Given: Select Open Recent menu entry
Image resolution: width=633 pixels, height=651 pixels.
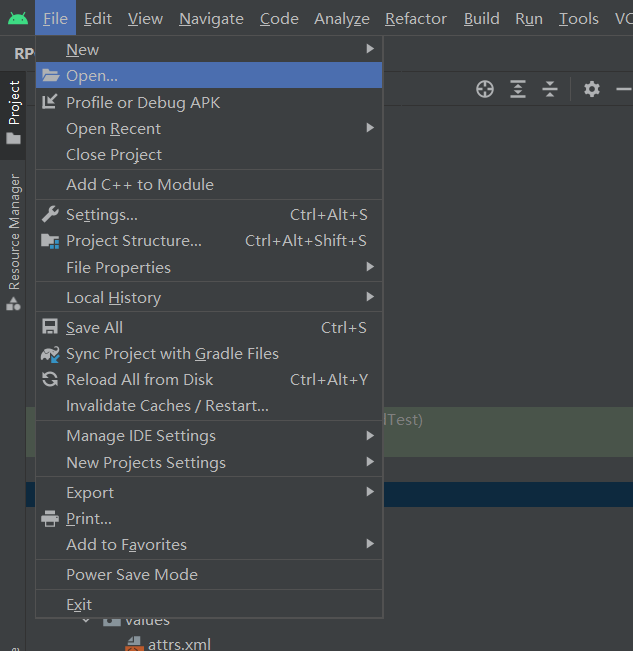Looking at the screenshot, I should [209, 128].
